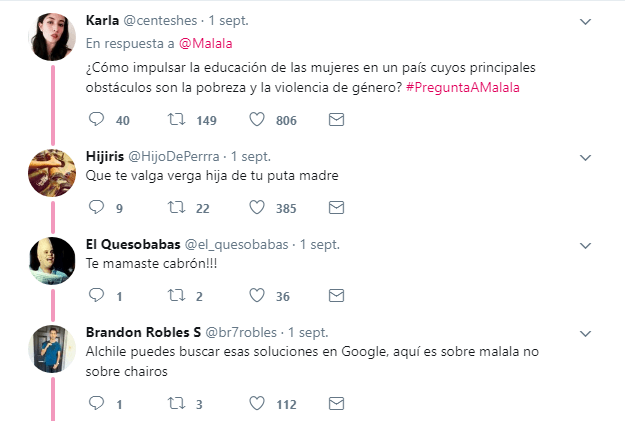Image resolution: width=625 pixels, height=421 pixels.
Task: Open Karla's profile picture
Action: pyautogui.click(x=52, y=36)
